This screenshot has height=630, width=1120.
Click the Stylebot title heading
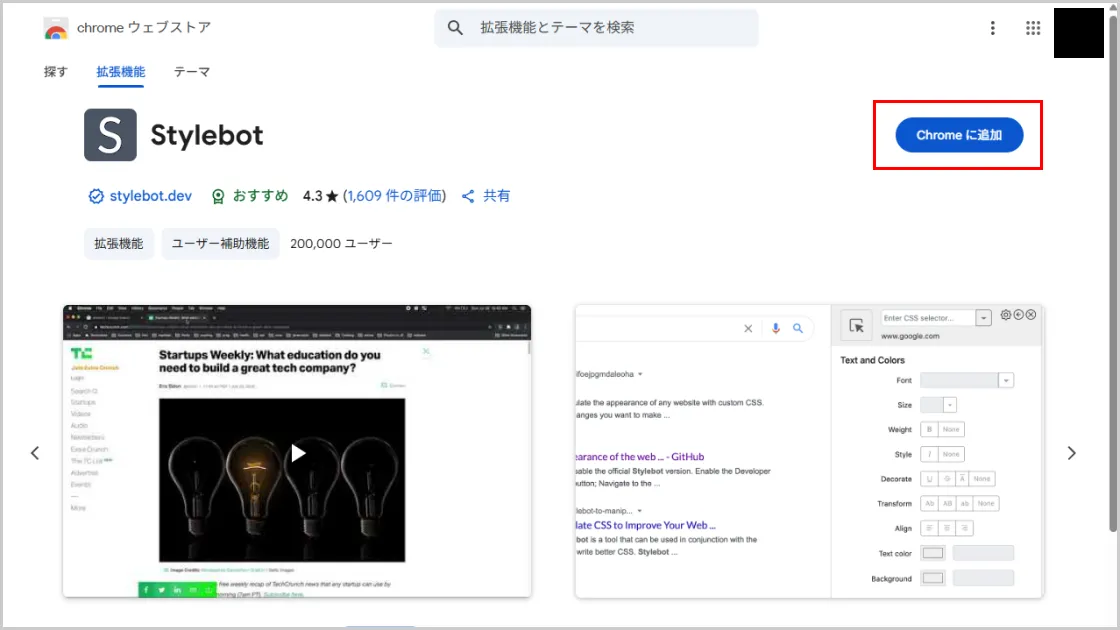tap(206, 135)
